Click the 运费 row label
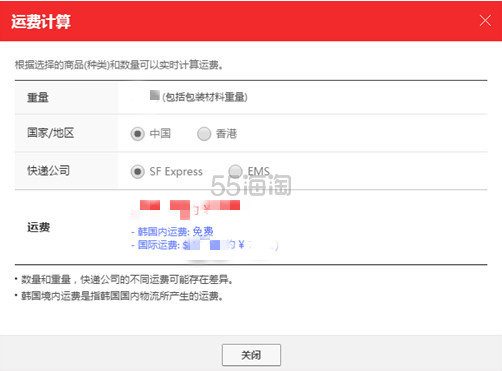 (38, 227)
